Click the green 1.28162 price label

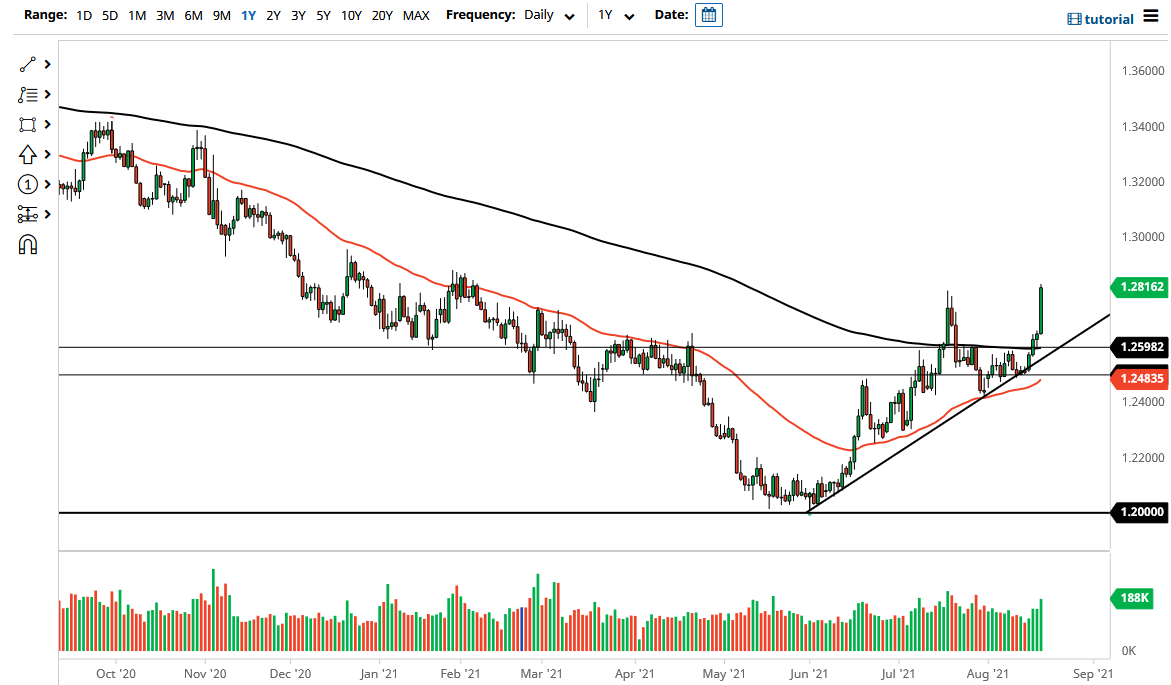(x=1140, y=287)
